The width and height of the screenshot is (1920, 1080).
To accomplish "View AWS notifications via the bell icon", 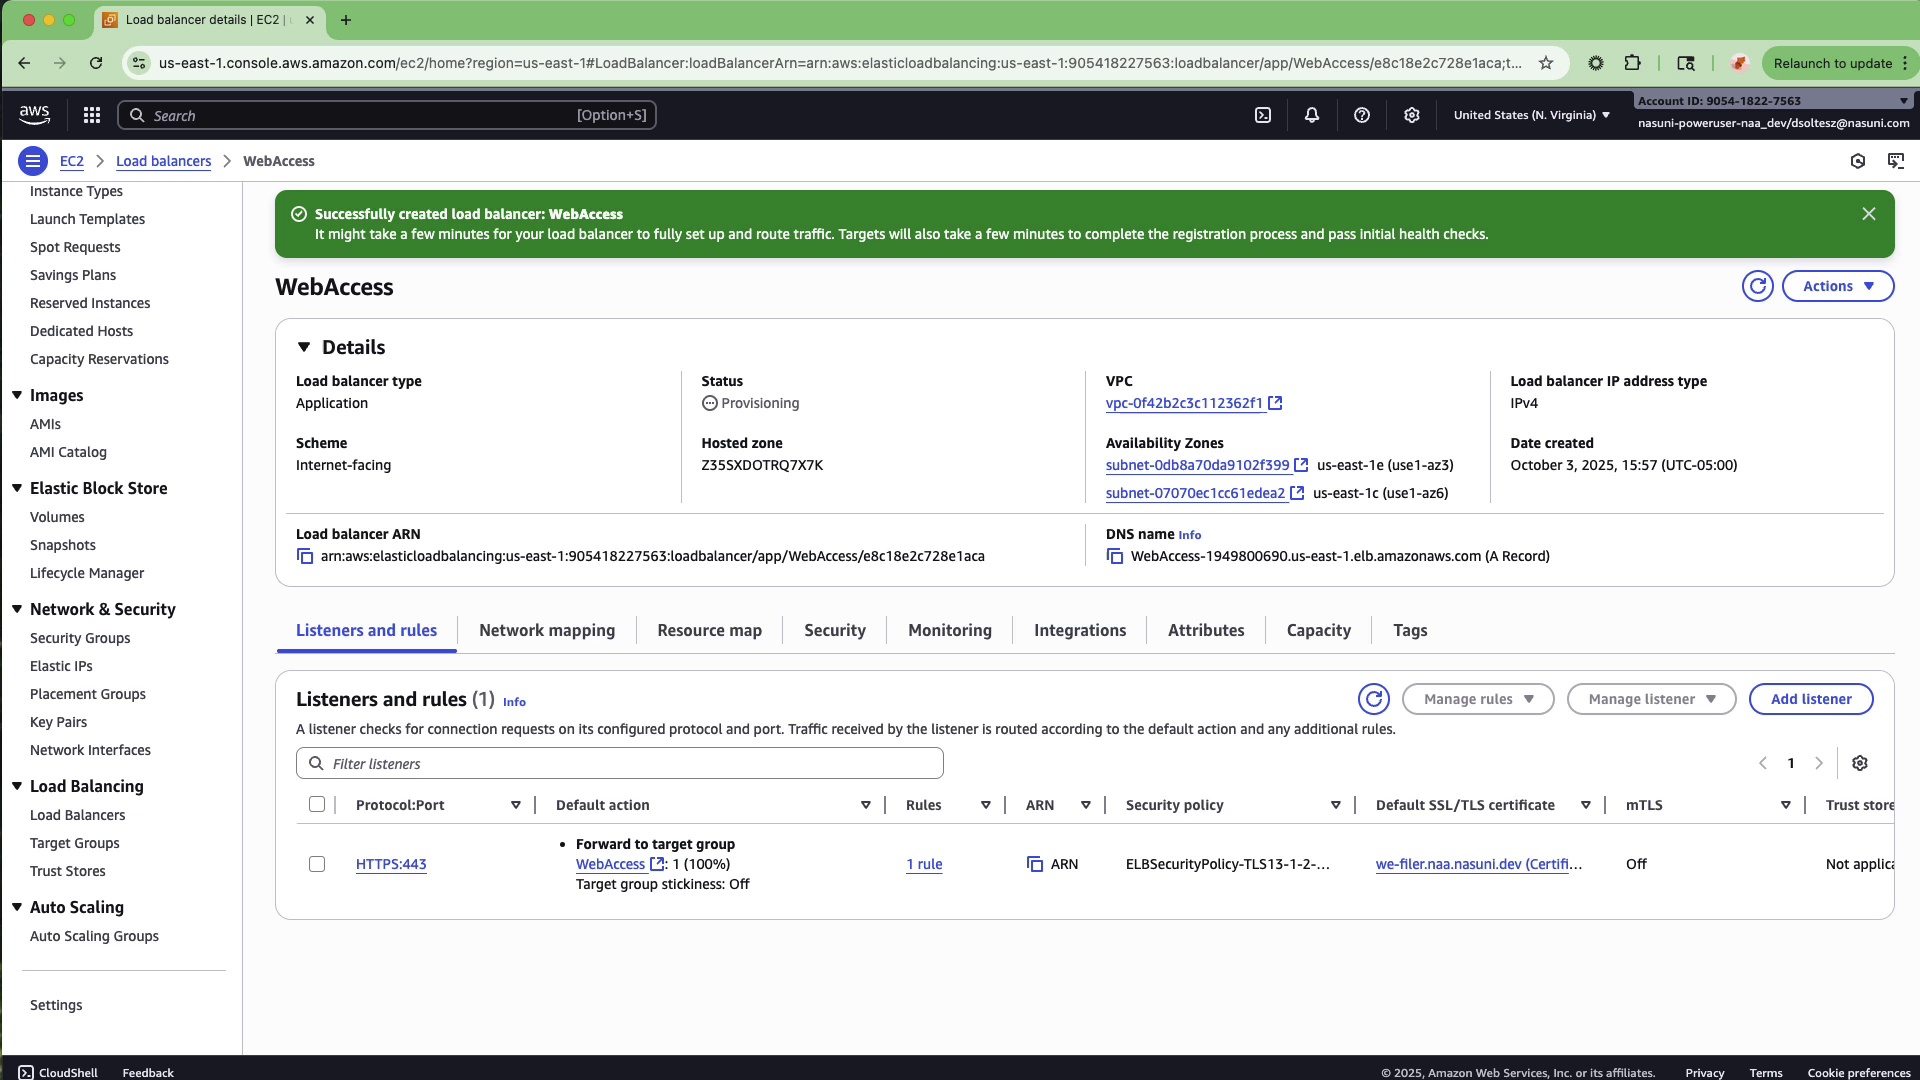I will [x=1311, y=114].
